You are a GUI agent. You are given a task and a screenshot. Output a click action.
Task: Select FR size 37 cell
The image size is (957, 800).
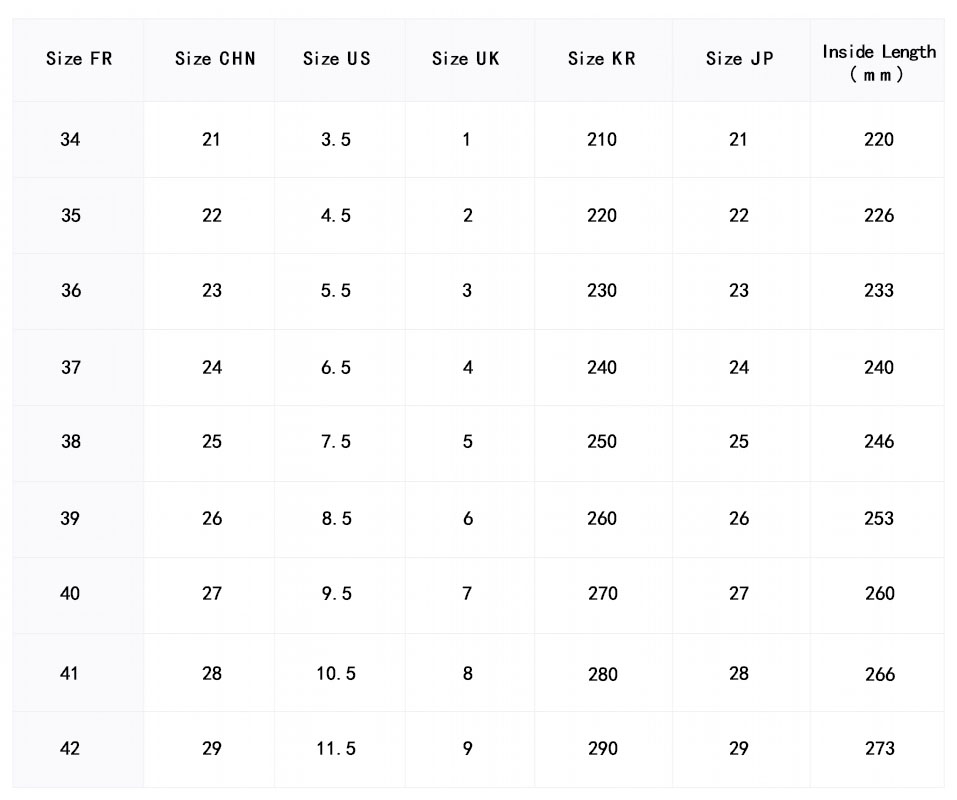70,367
